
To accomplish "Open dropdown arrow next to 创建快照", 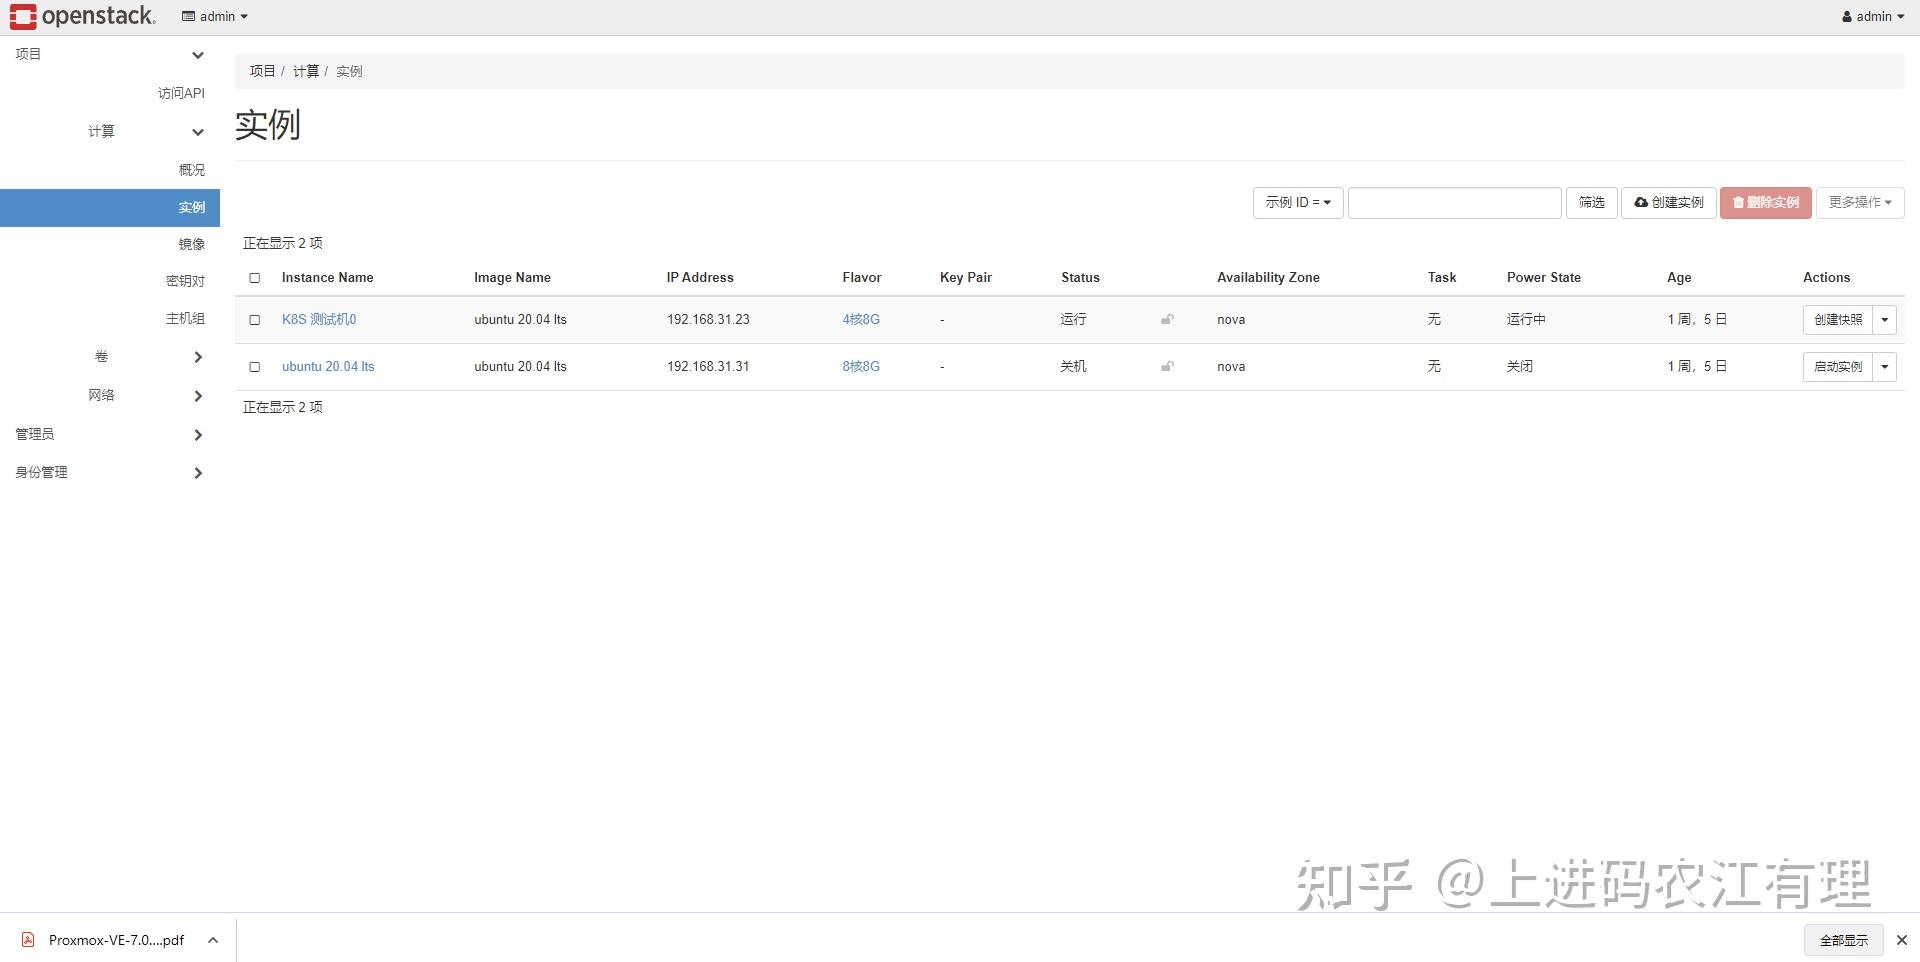I will click(1884, 319).
